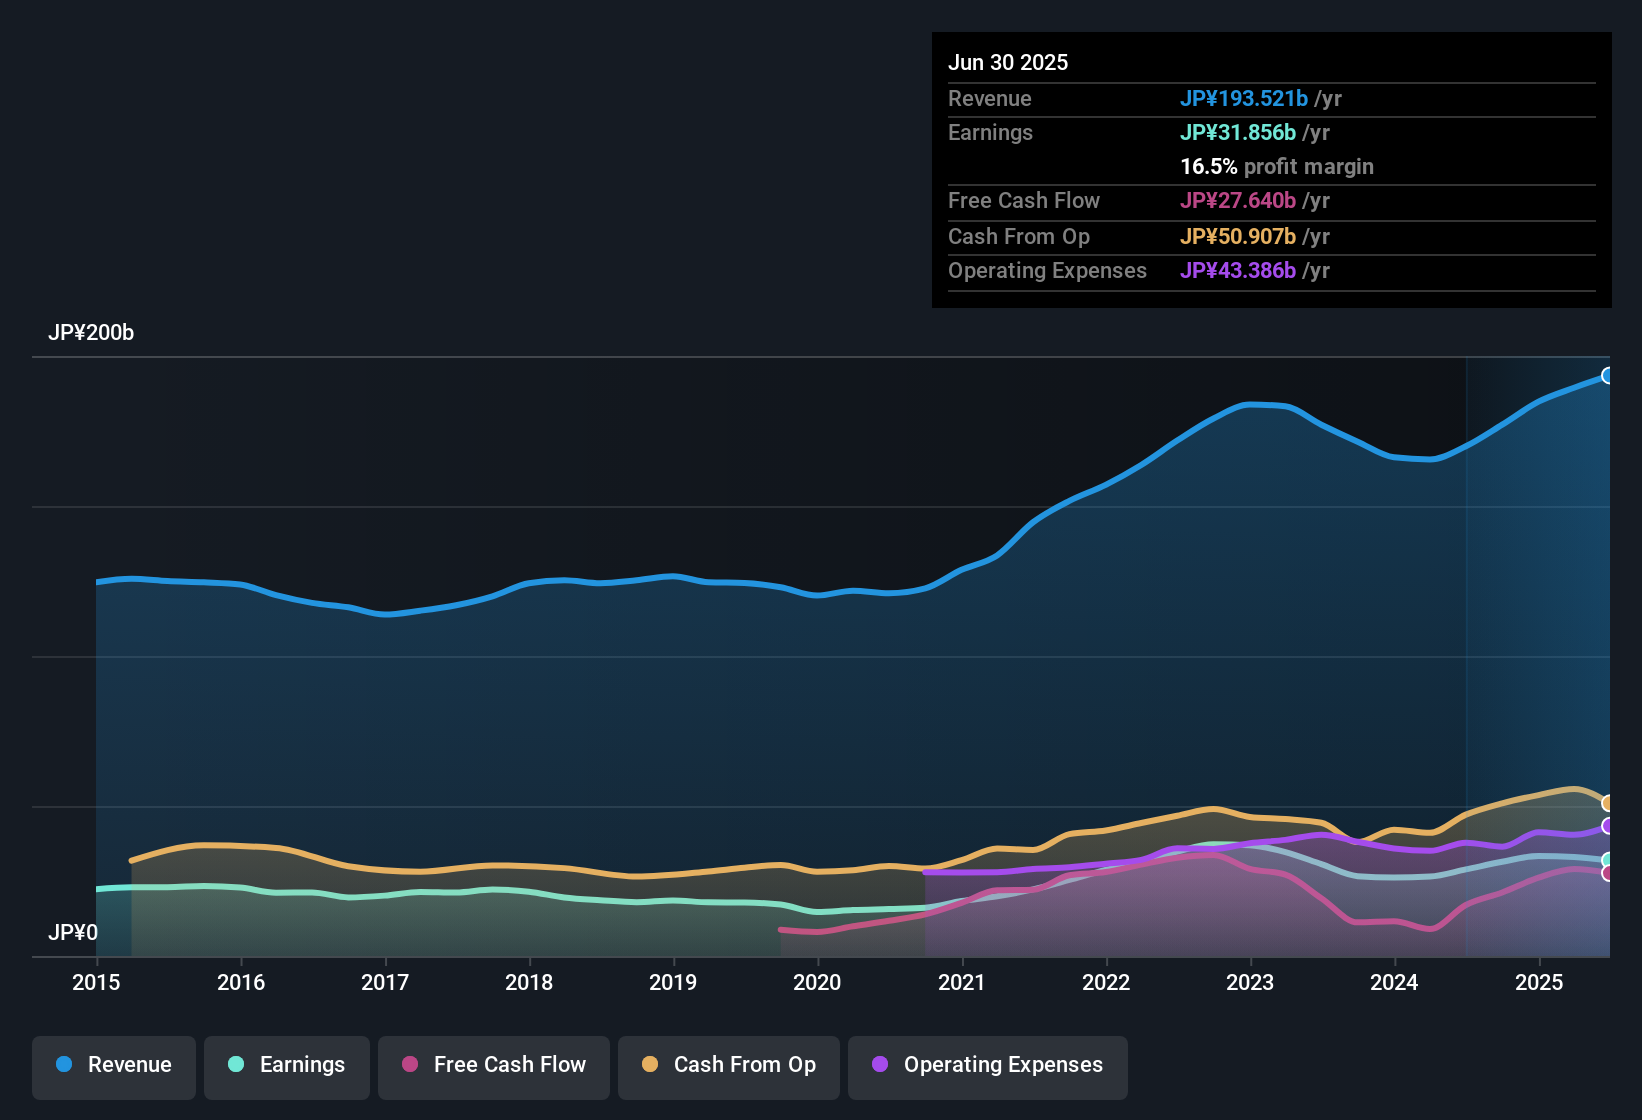The width and height of the screenshot is (1642, 1120).
Task: Click the purple Operating Expenses legend dot
Action: click(879, 1065)
